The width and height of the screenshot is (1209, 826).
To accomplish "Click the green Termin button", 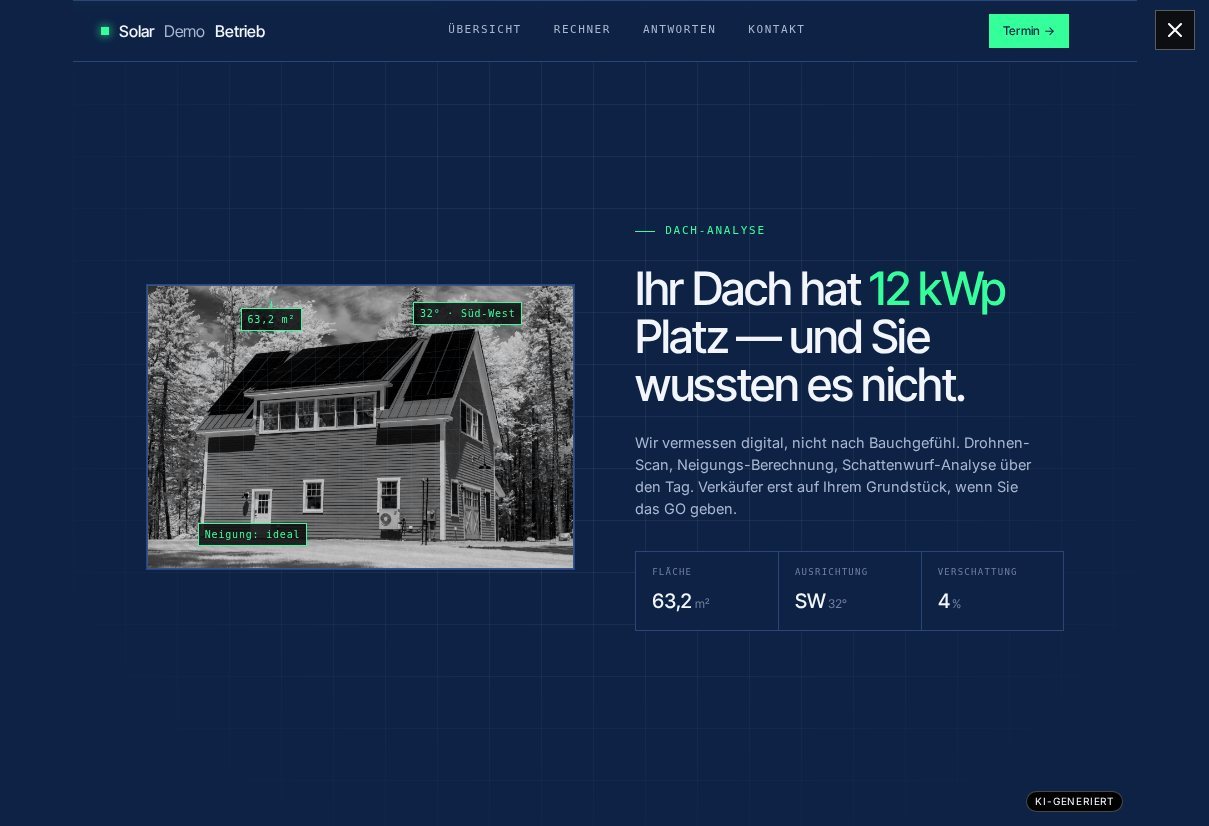I will pos(1028,31).
